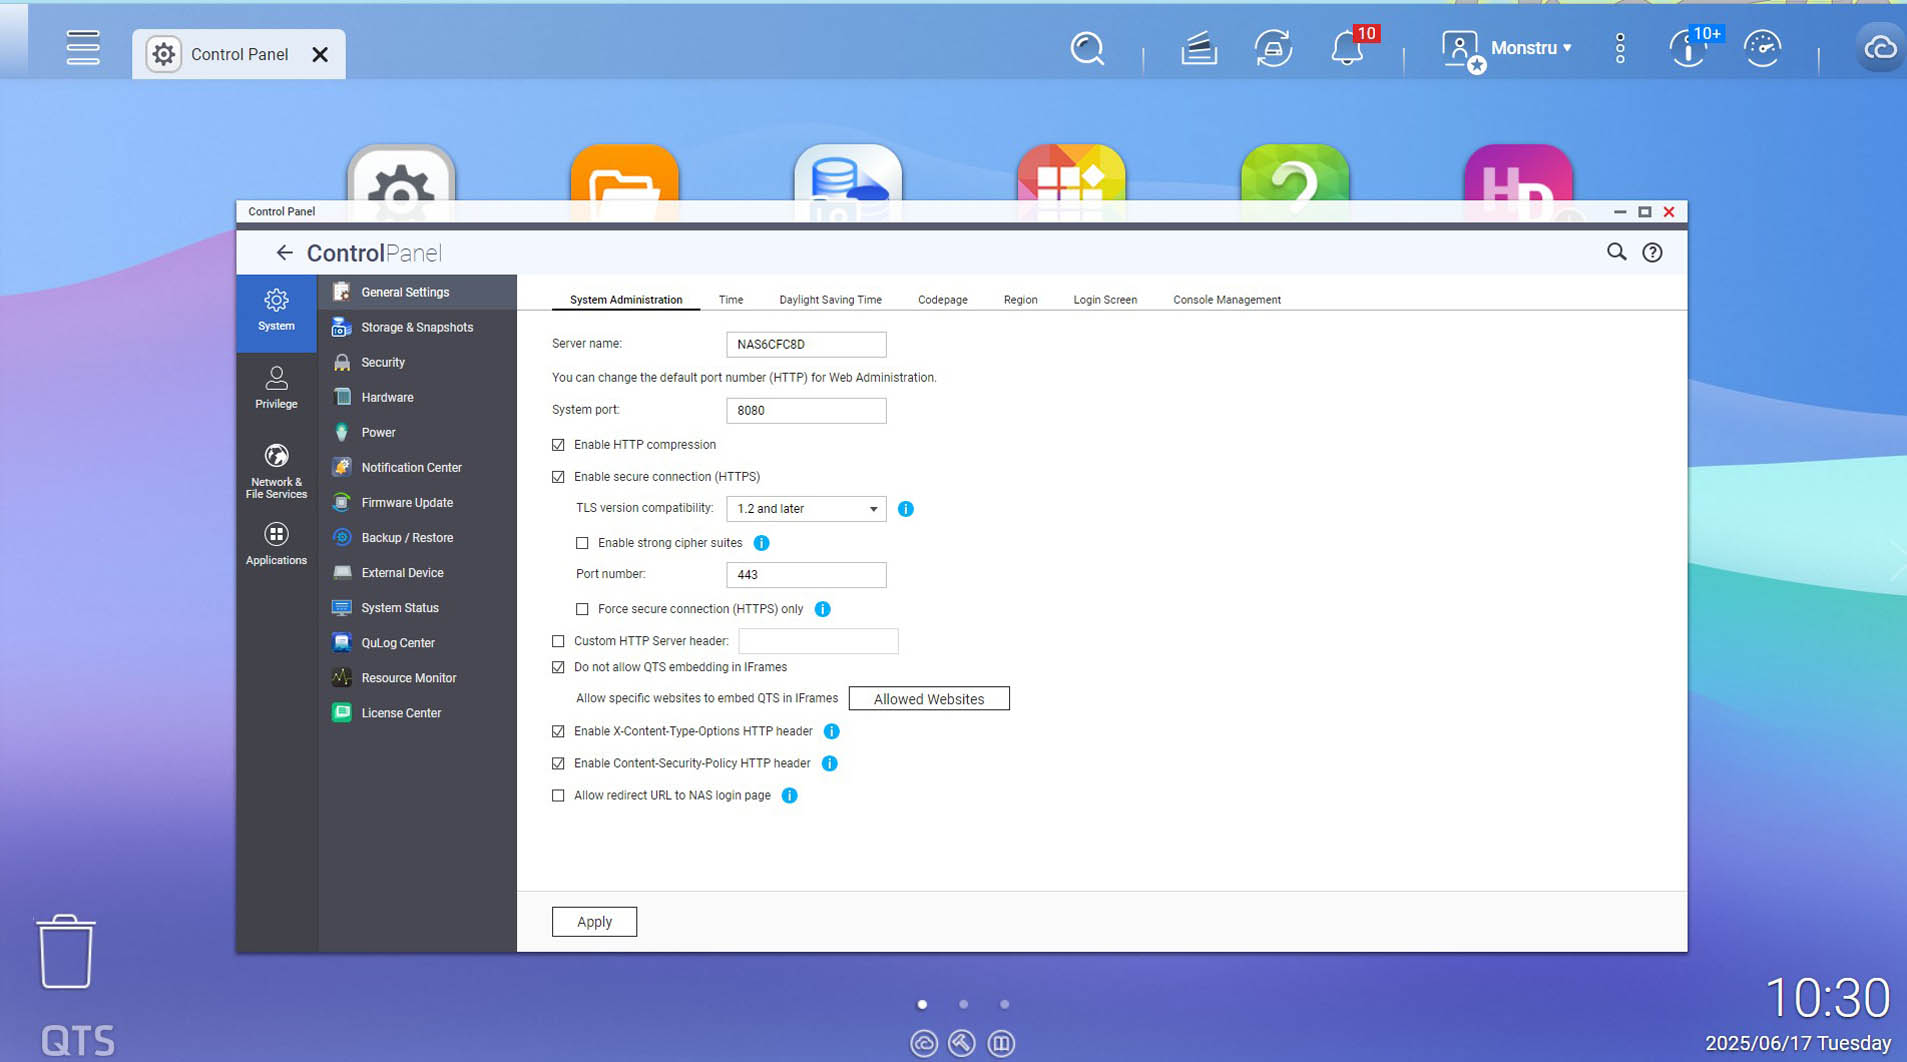Click the System port field
Screen dimensions: 1907x1062
click(806, 410)
